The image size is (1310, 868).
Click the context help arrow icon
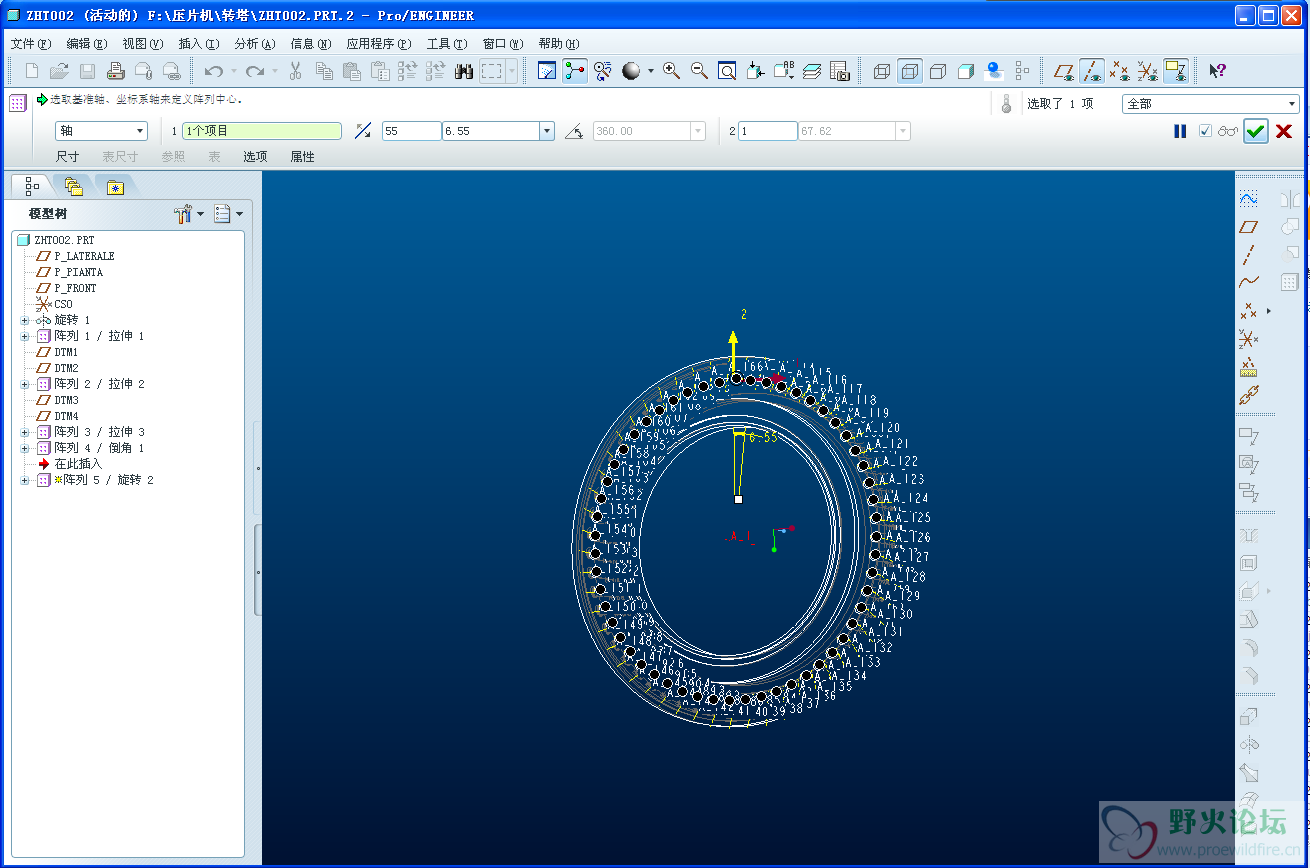point(1217,71)
